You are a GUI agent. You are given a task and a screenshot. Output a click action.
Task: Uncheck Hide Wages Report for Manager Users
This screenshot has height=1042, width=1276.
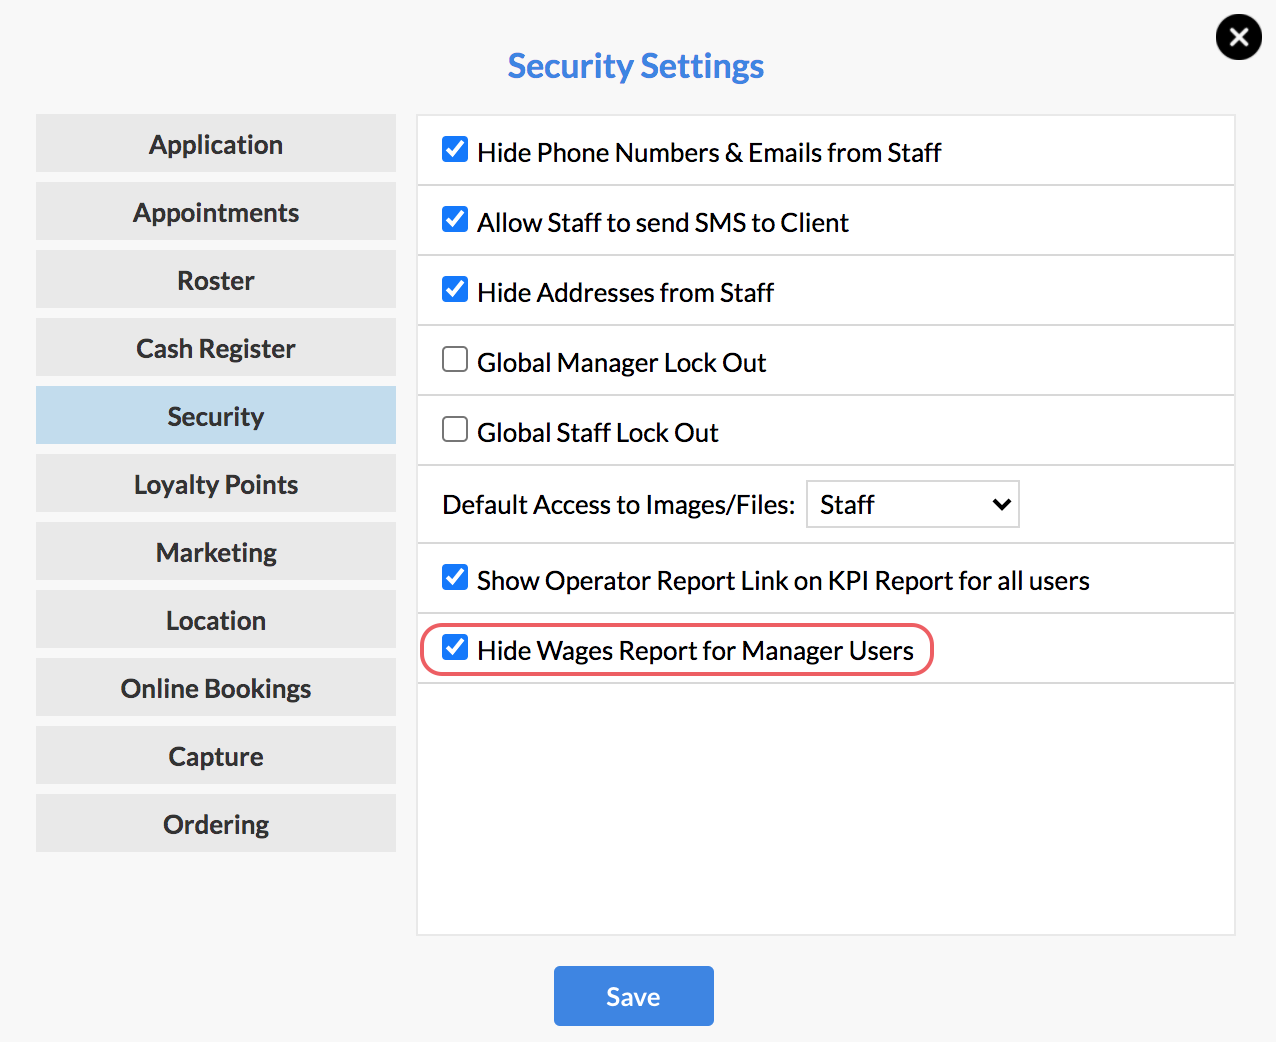tap(455, 647)
